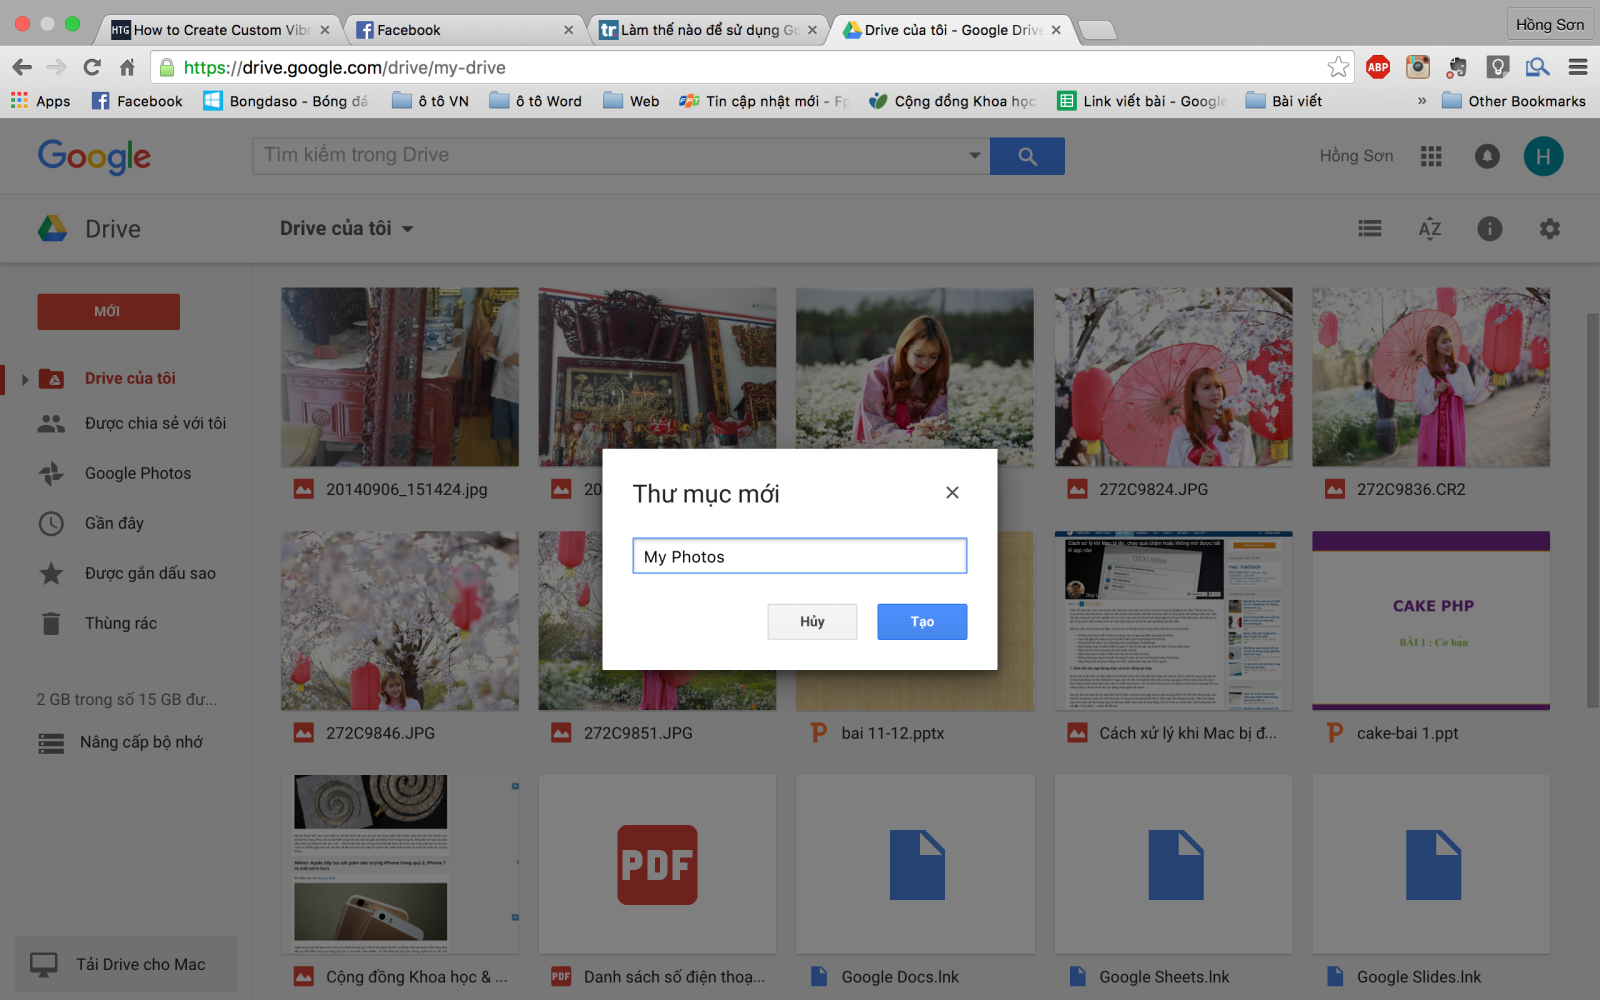Open the search options dropdown arrow
The image size is (1600, 1000).
click(x=972, y=156)
